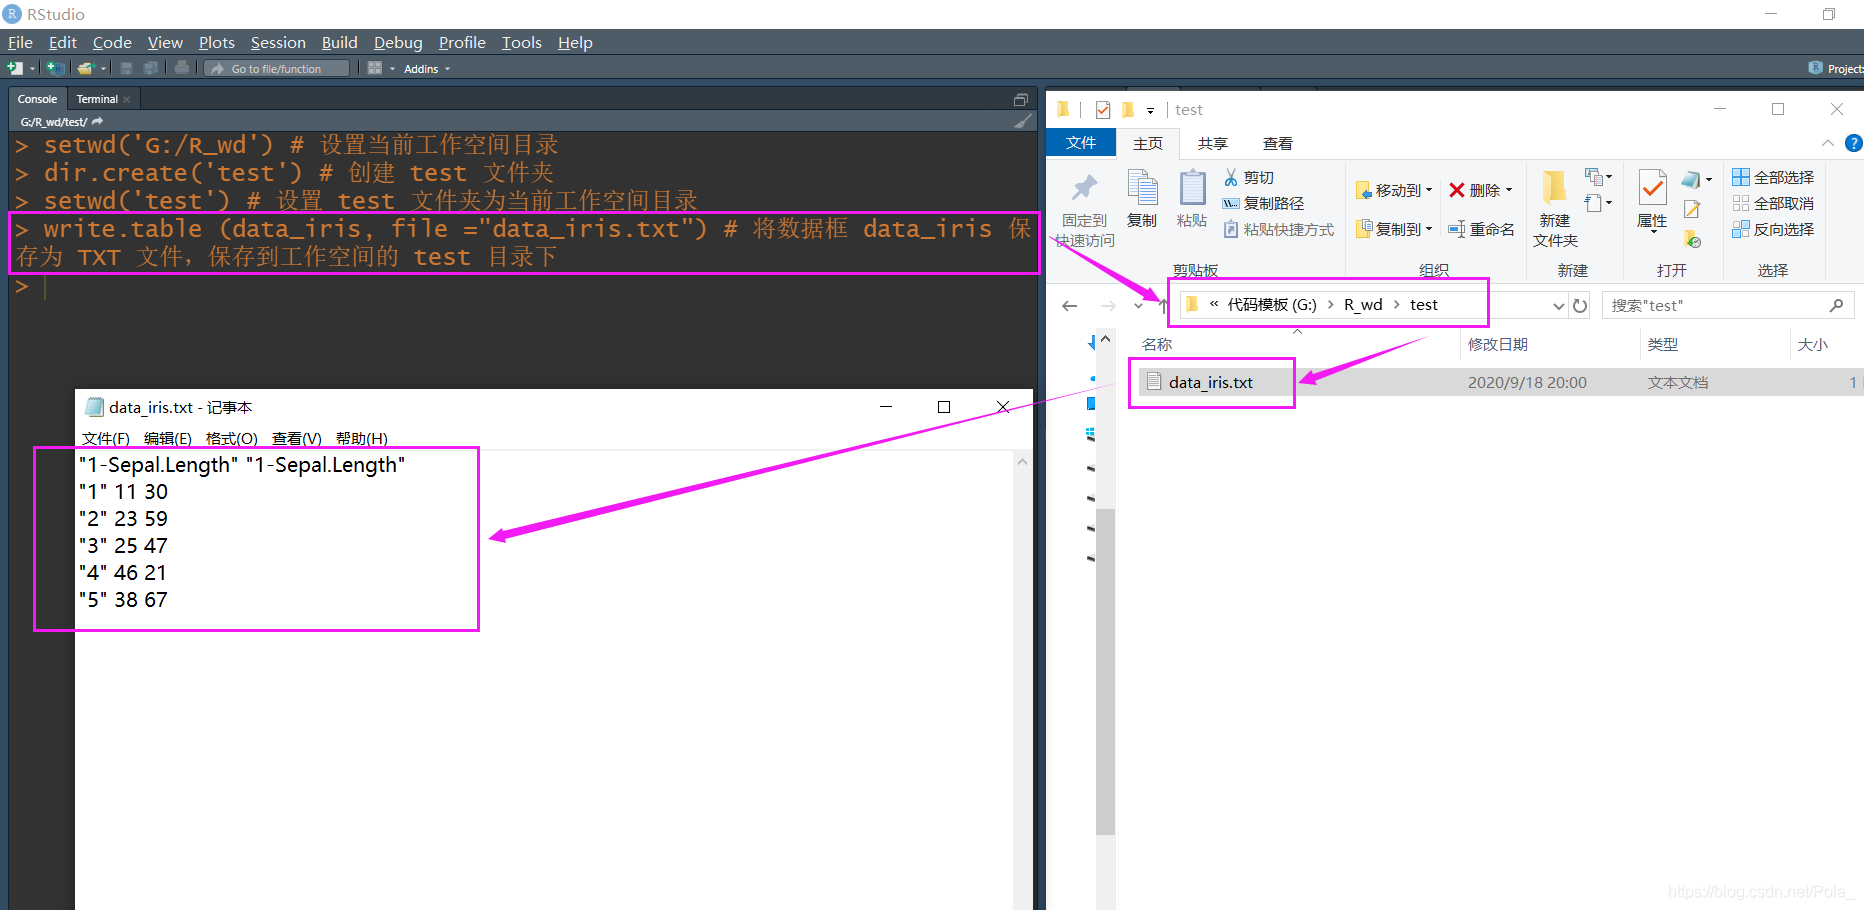
Task: Switch to the Console tab
Action: point(37,99)
